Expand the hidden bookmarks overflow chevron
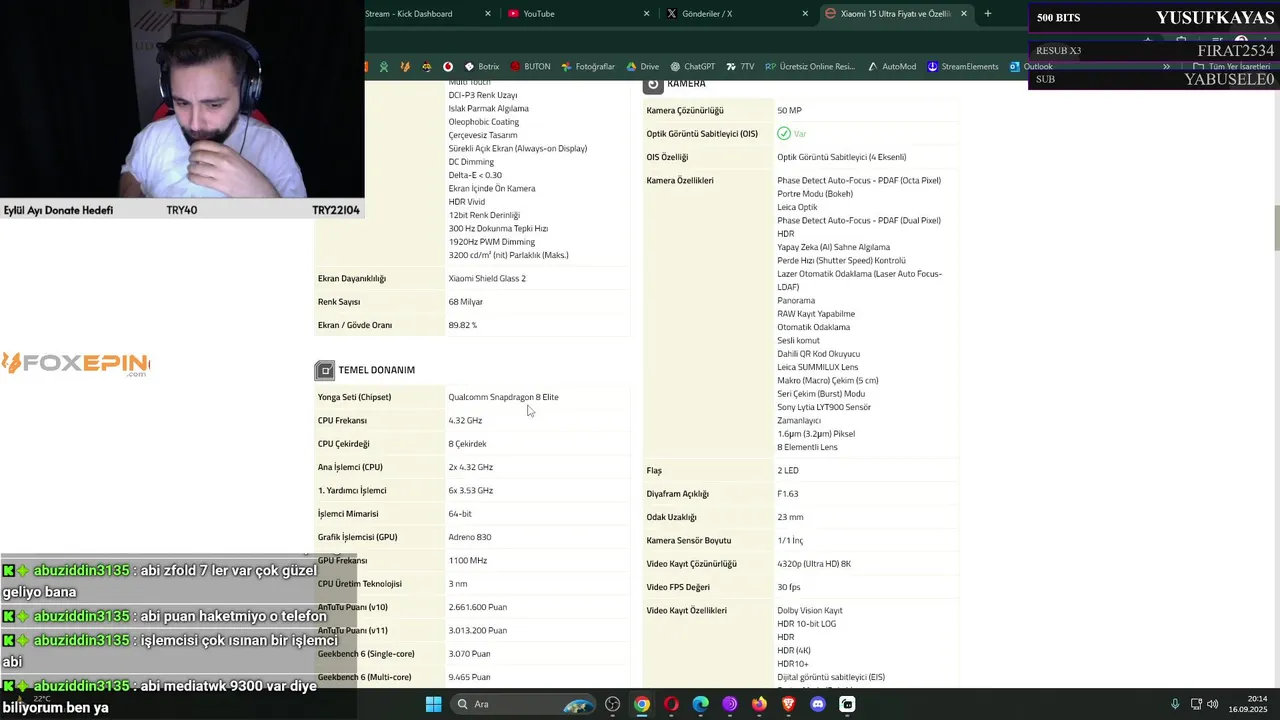The height and width of the screenshot is (720, 1280). click(1166, 67)
